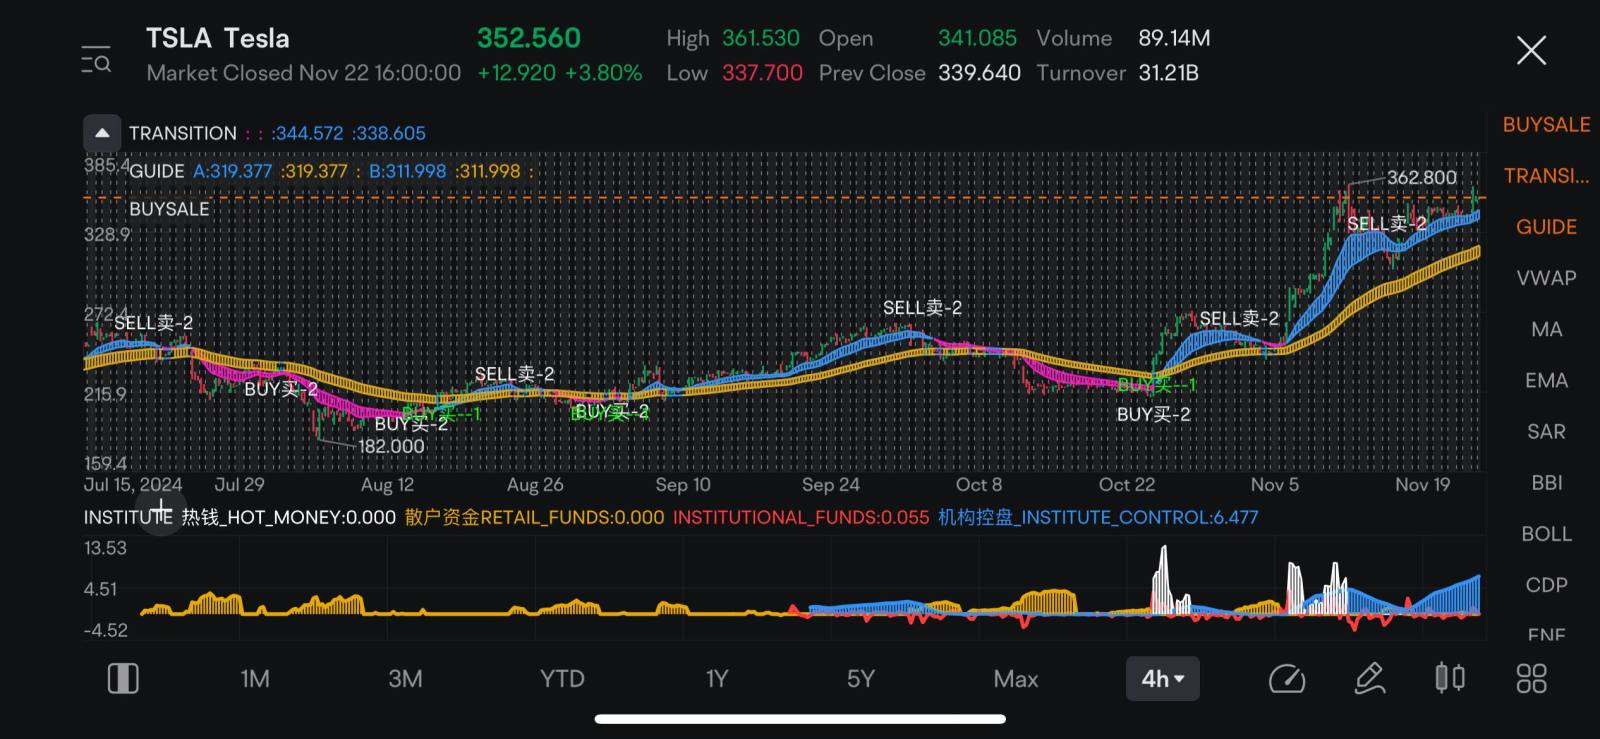Click the High 361.530 value
1600x739 pixels.
760,38
